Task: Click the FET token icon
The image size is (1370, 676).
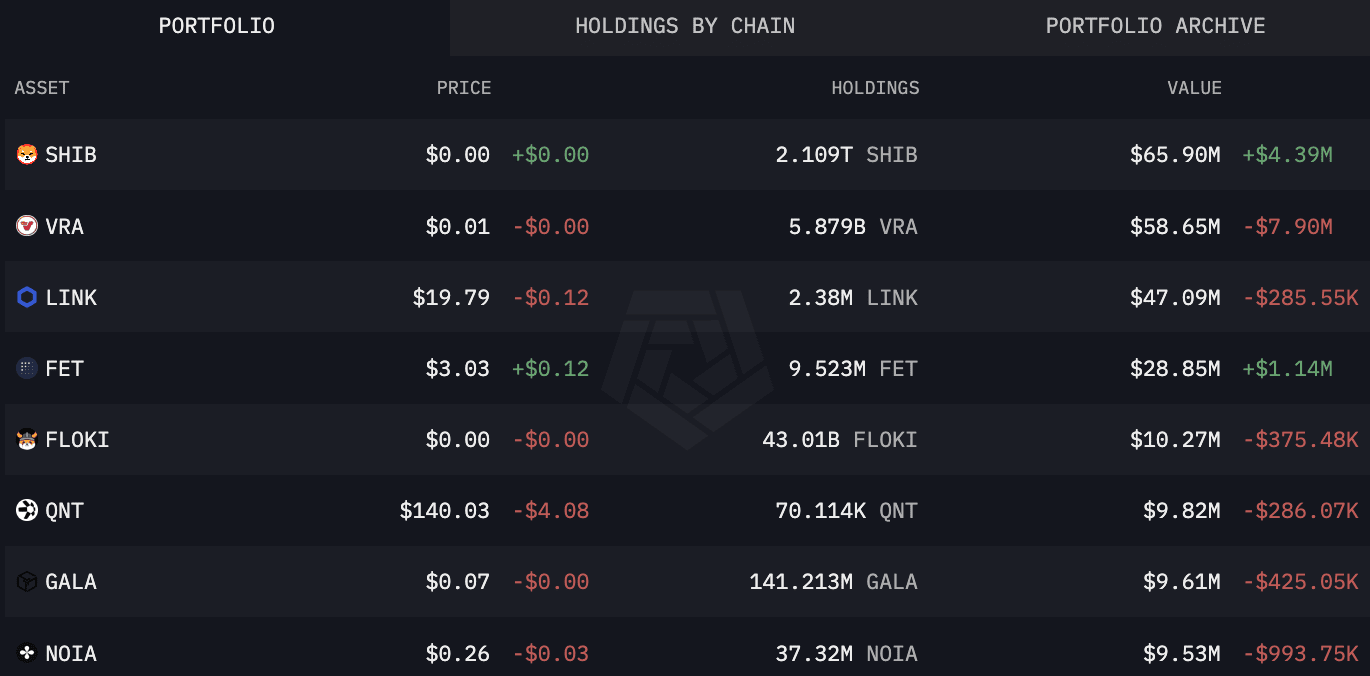Action: click(x=27, y=369)
